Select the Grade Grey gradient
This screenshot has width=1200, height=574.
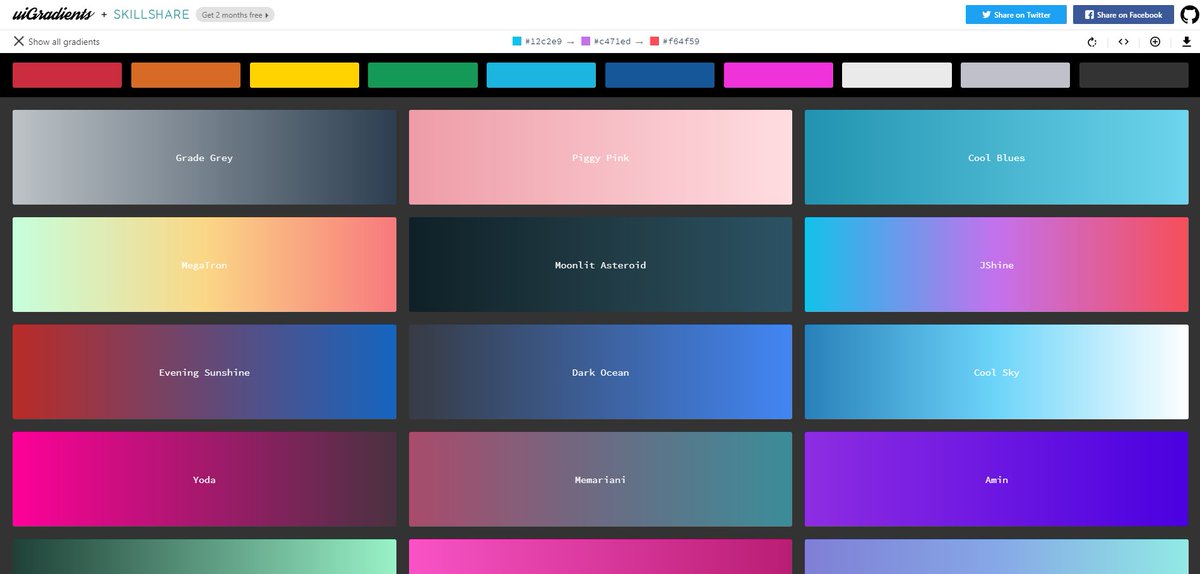point(204,157)
